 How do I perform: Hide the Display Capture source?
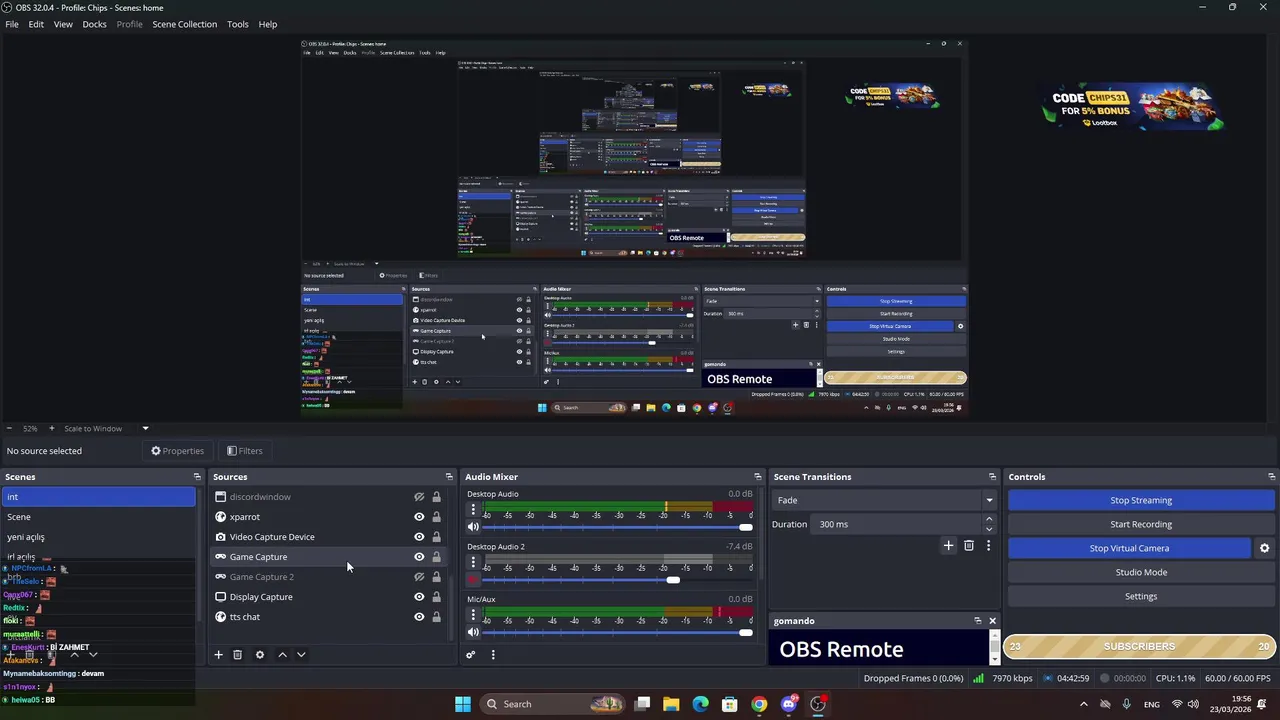pyautogui.click(x=419, y=597)
